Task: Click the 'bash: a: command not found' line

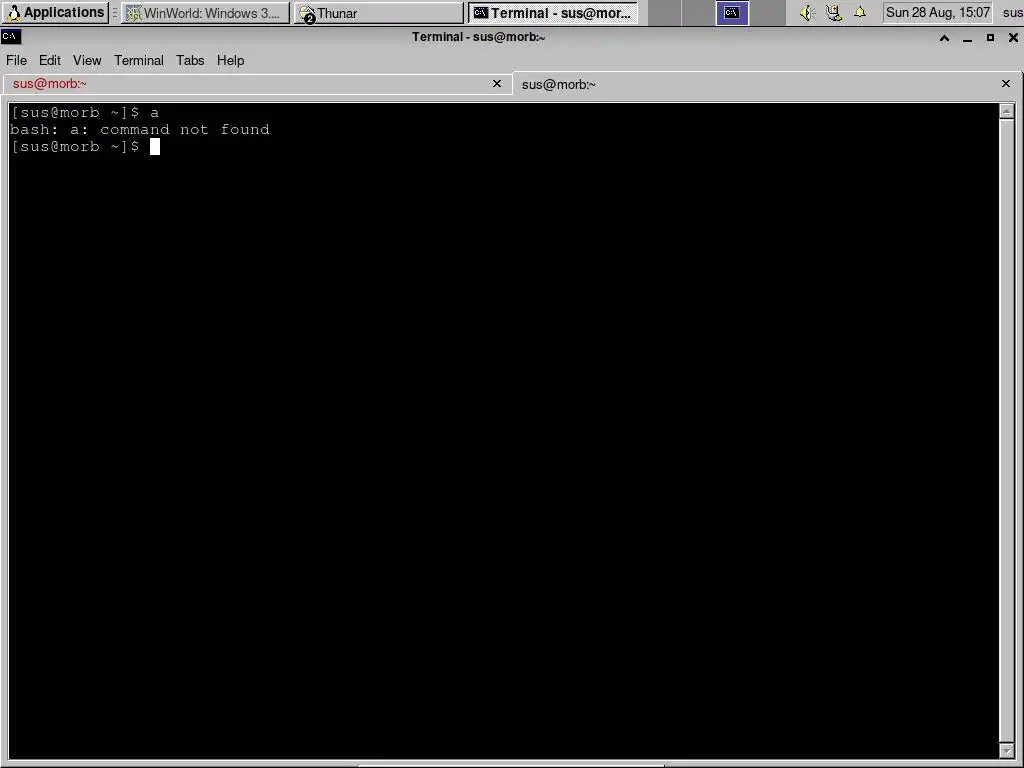Action: (140, 129)
